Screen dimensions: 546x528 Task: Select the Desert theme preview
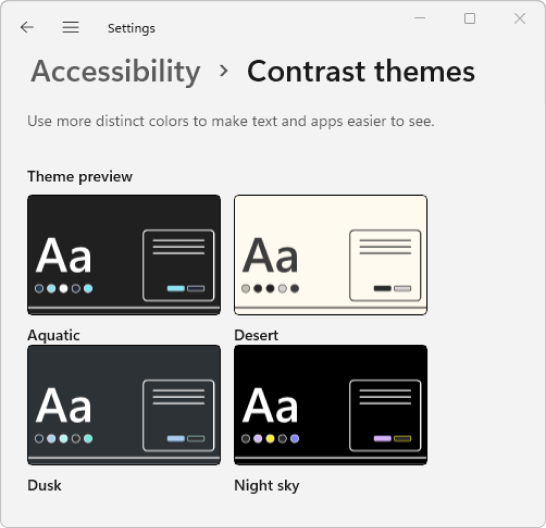tap(331, 255)
